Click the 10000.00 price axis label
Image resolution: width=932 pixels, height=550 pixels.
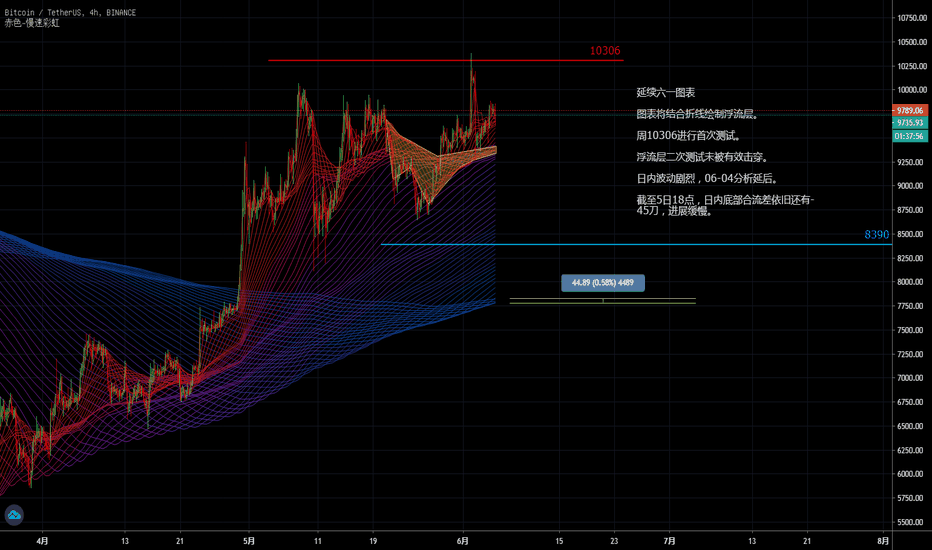click(x=912, y=90)
